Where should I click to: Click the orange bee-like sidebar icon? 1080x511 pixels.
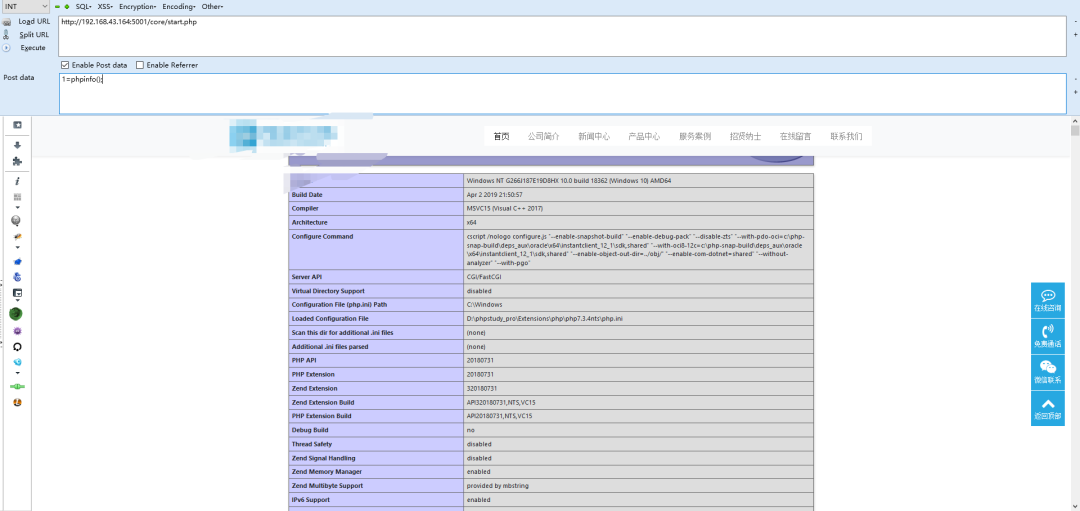(x=17, y=236)
